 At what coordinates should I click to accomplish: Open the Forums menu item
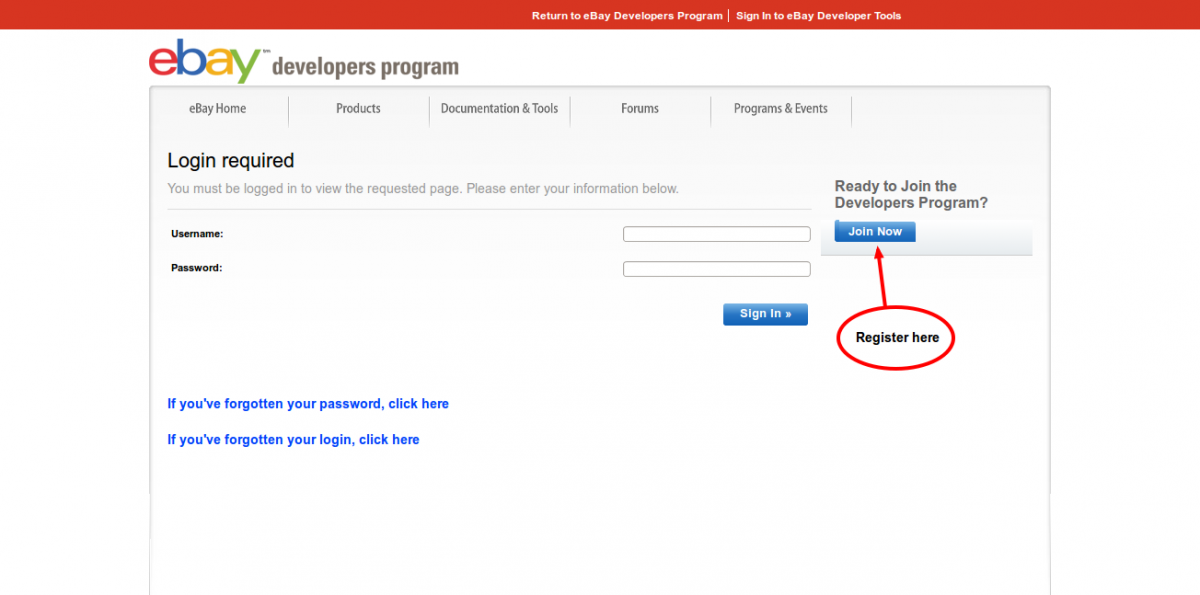point(640,109)
